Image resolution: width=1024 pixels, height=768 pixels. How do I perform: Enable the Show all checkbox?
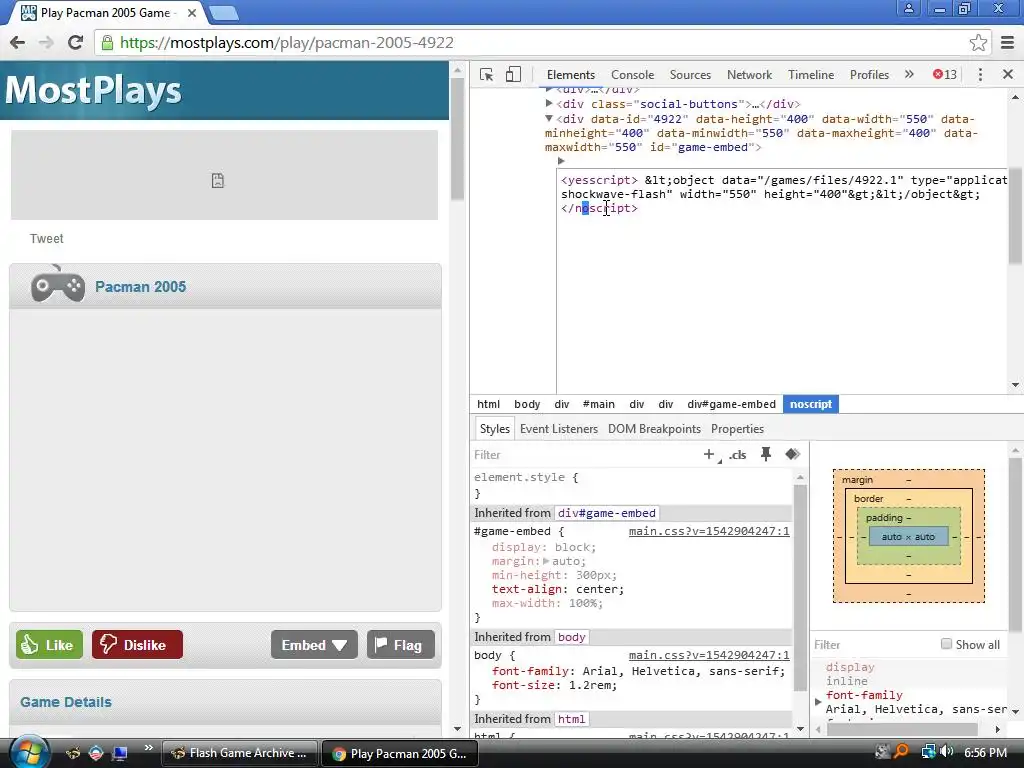[946, 644]
